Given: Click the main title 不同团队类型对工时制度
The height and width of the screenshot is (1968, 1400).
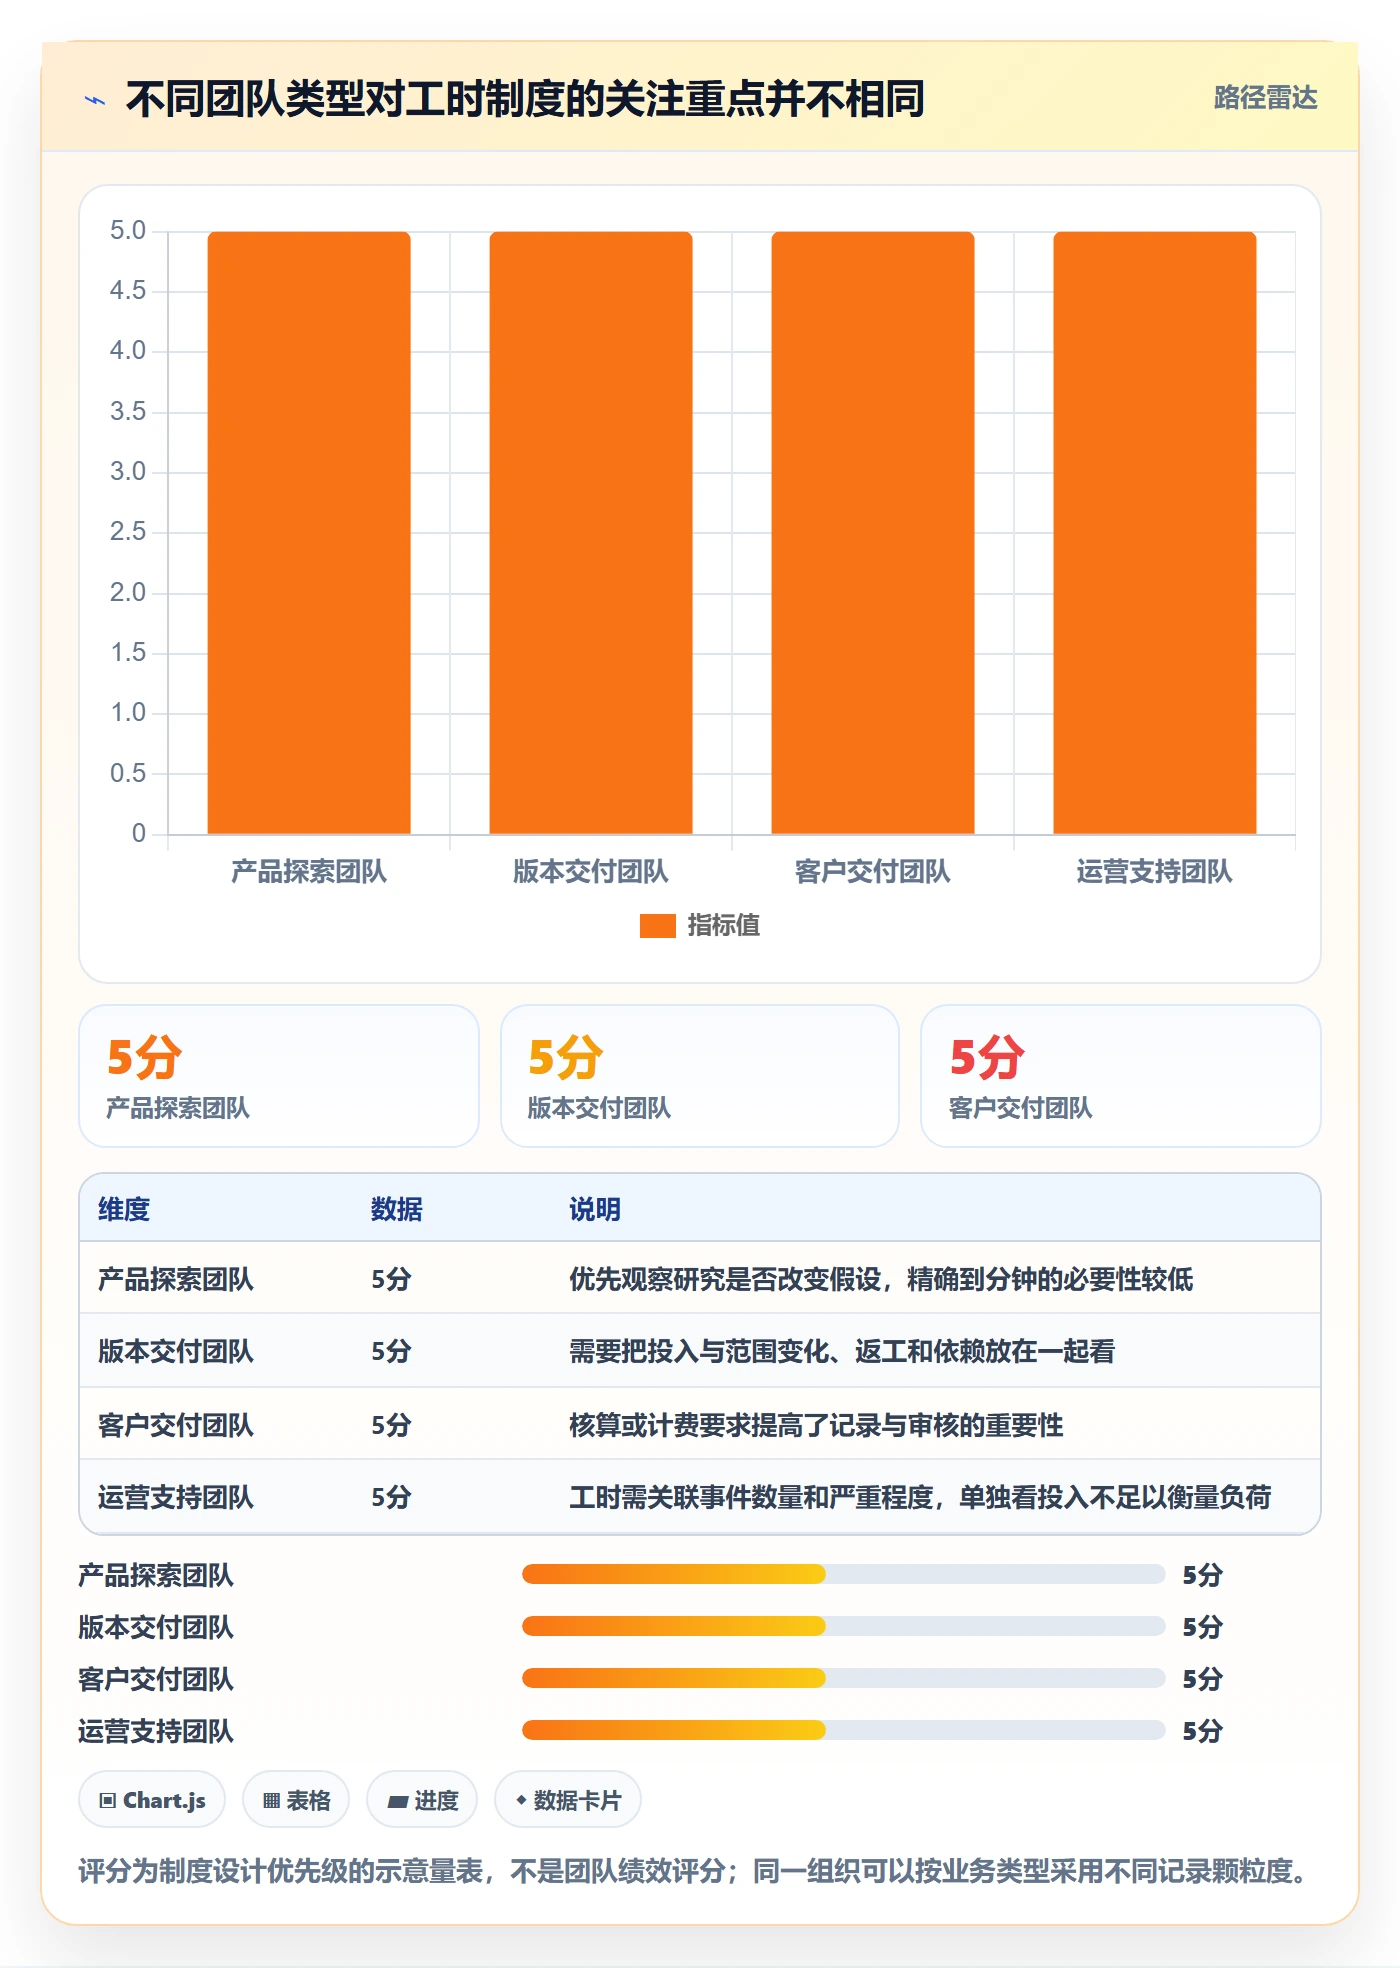Looking at the screenshot, I should point(525,99).
